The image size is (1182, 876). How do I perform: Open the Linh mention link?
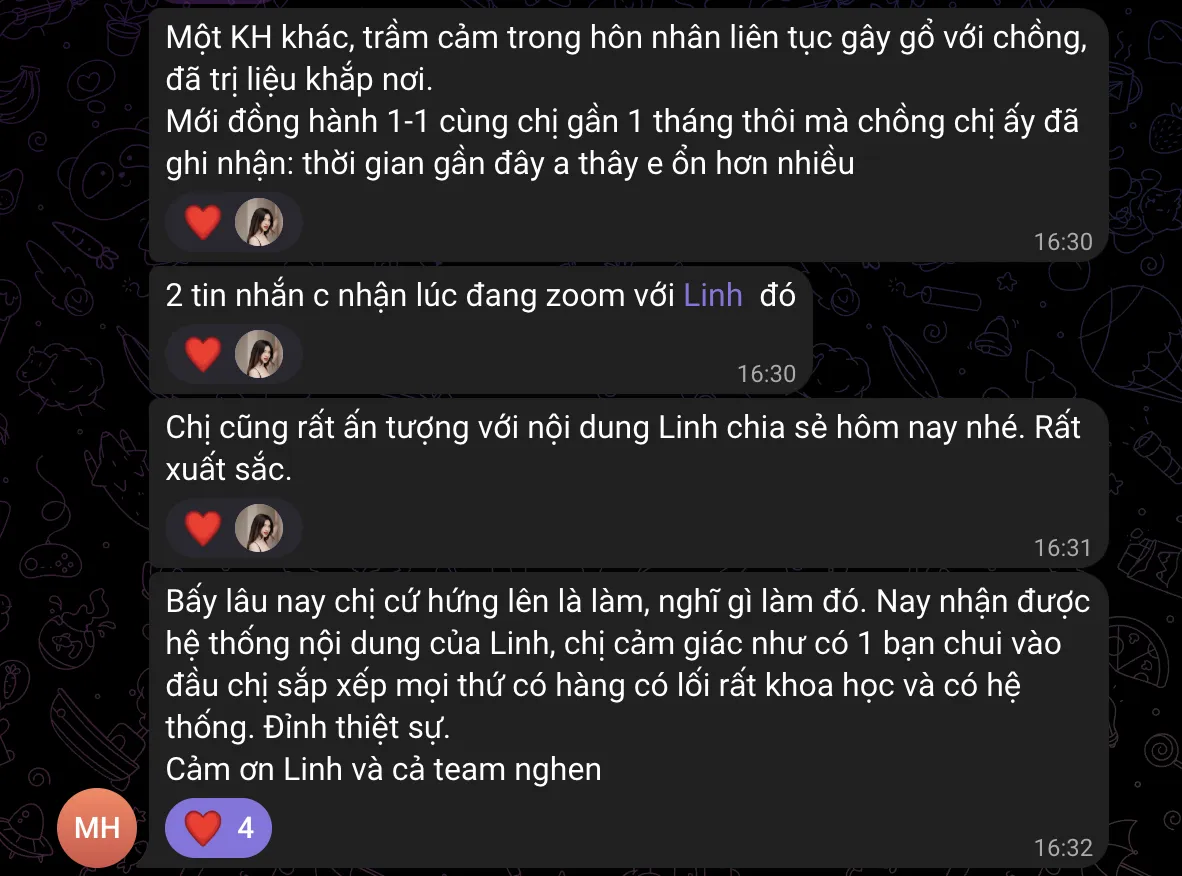(712, 296)
